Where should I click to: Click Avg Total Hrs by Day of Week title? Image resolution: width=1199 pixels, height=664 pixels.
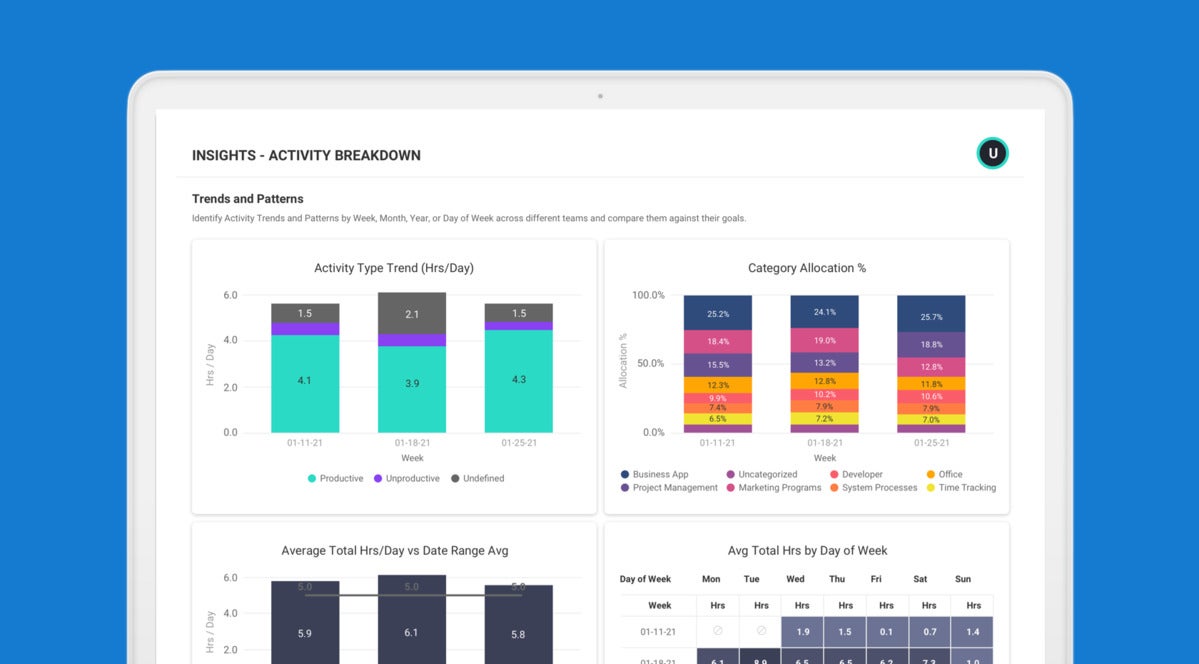pyautogui.click(x=807, y=551)
